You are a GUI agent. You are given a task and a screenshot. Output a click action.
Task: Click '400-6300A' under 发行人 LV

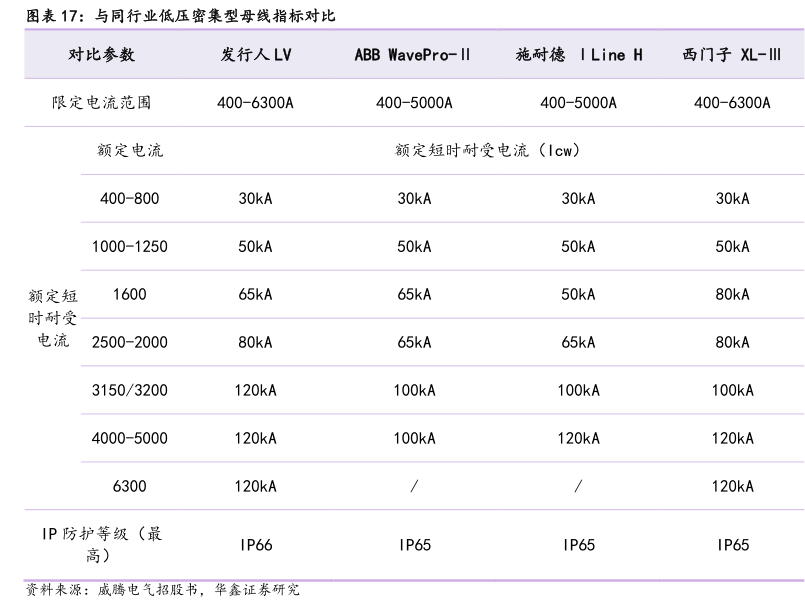(255, 103)
